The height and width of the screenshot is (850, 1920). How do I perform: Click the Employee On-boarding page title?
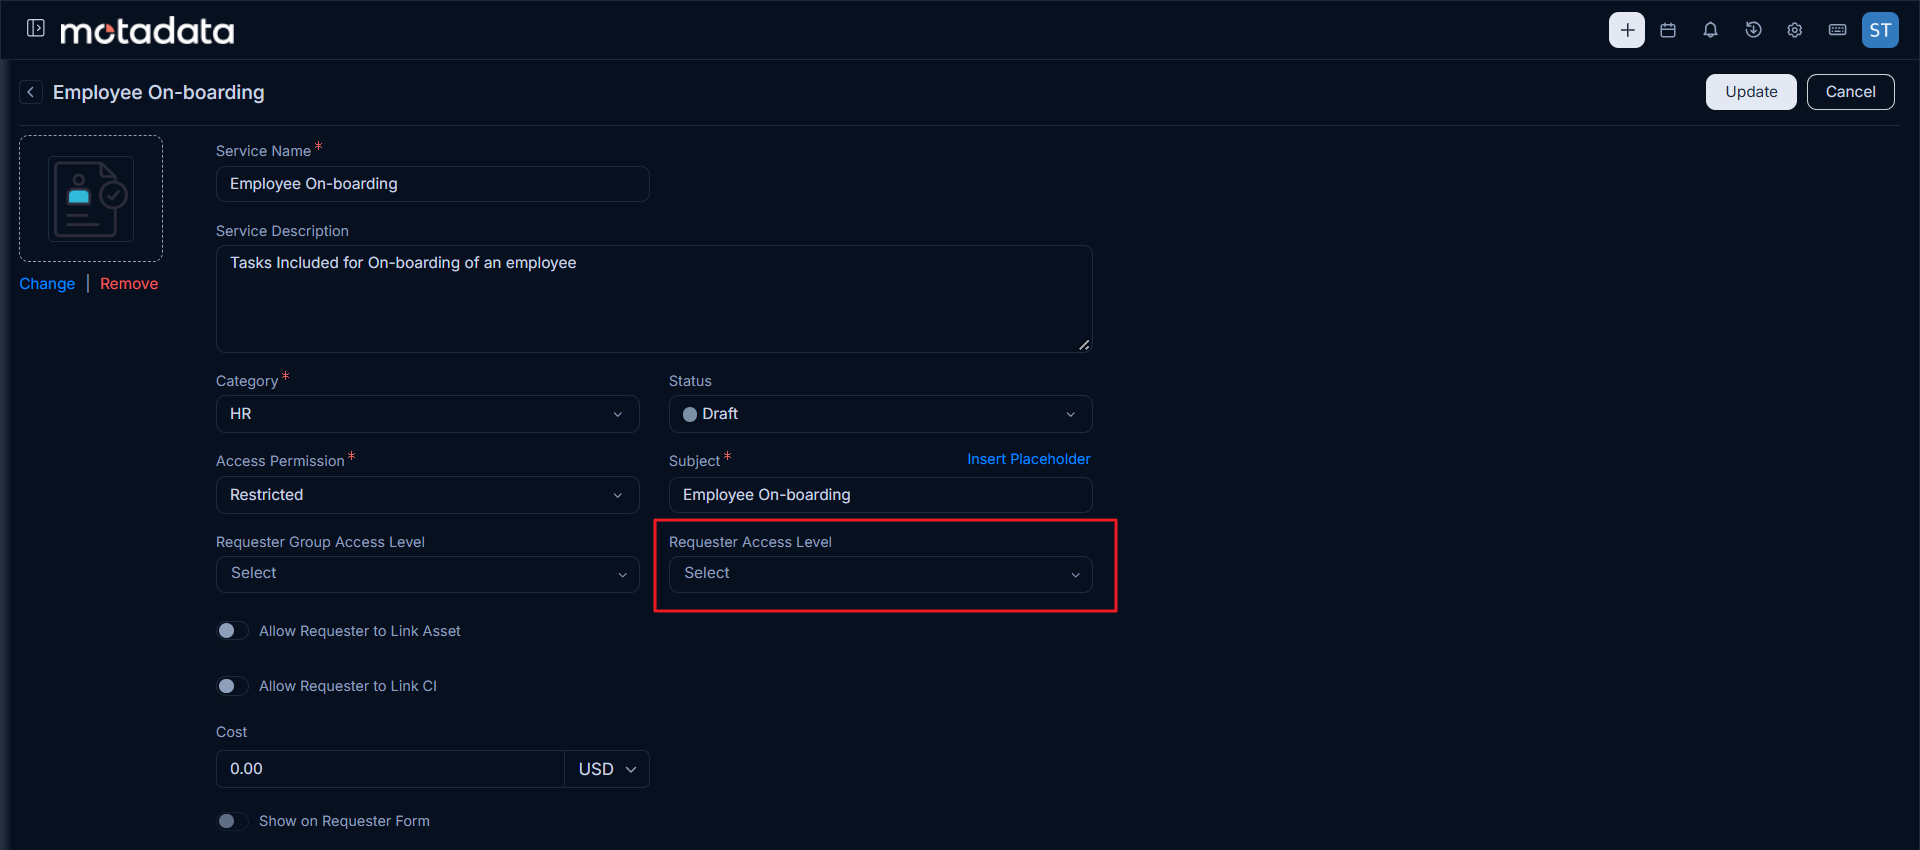tap(159, 92)
